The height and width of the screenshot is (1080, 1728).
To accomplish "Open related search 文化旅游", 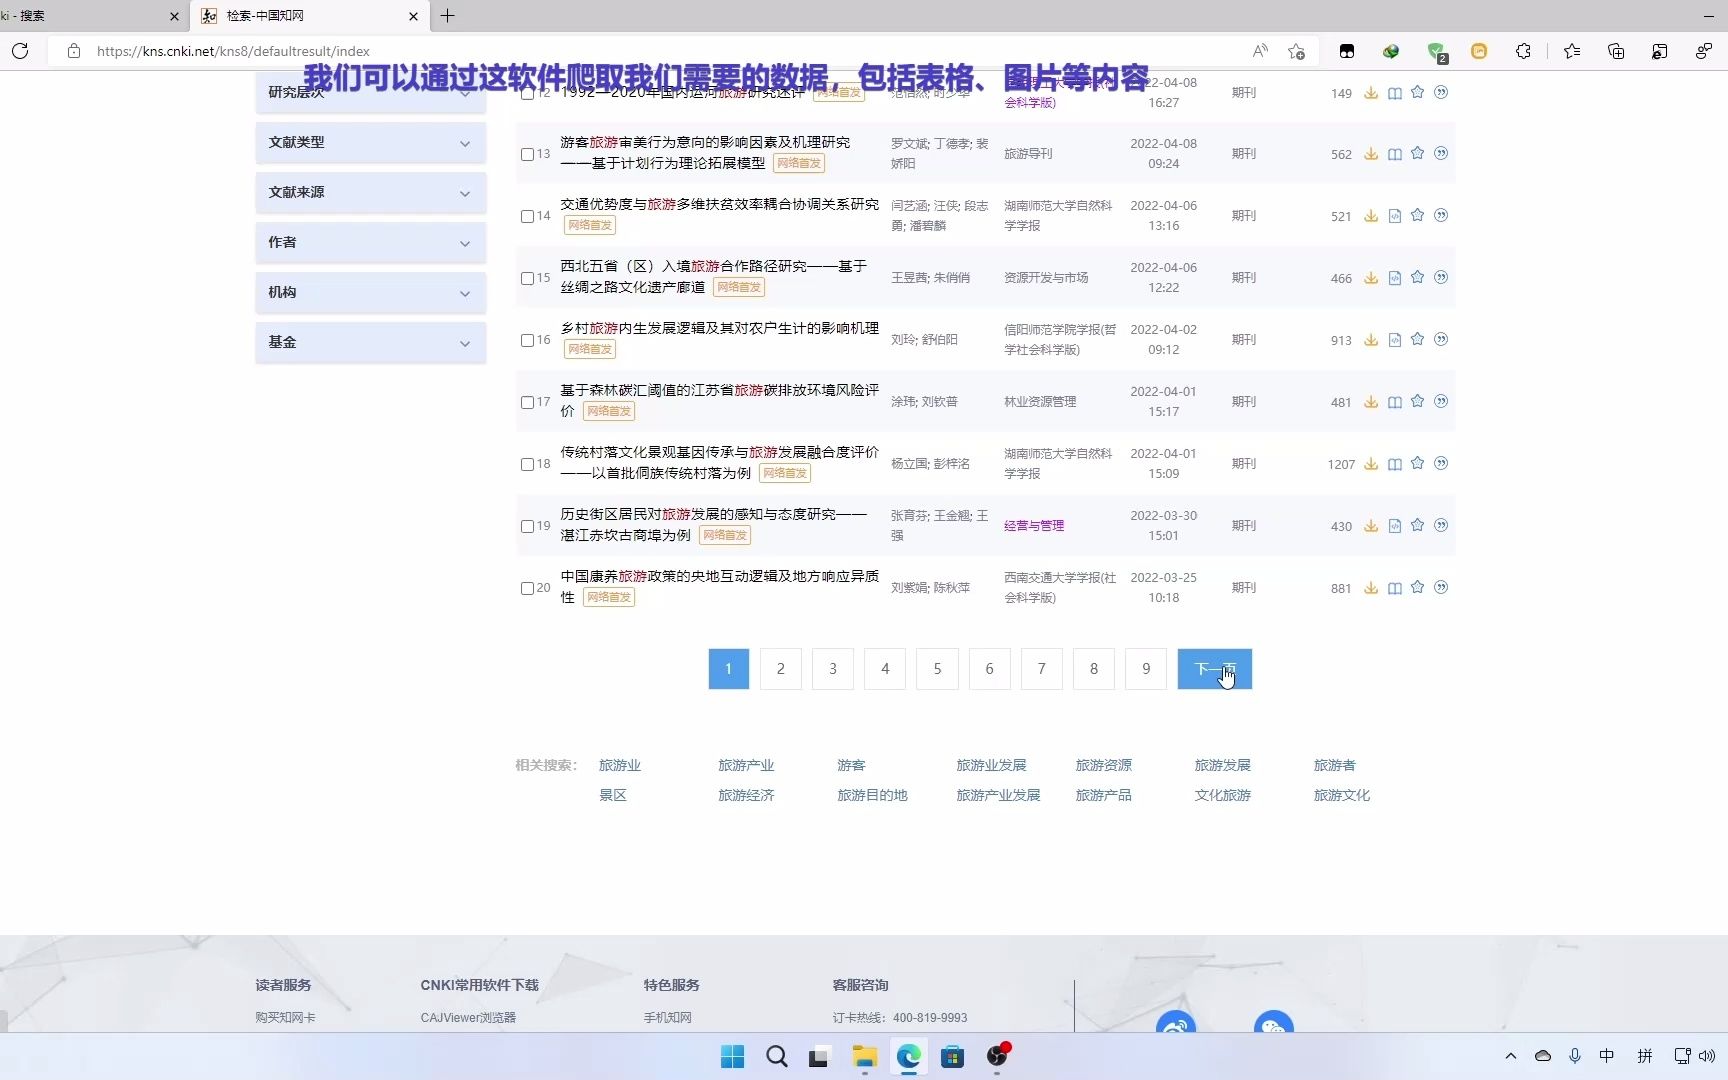I will click(1222, 795).
